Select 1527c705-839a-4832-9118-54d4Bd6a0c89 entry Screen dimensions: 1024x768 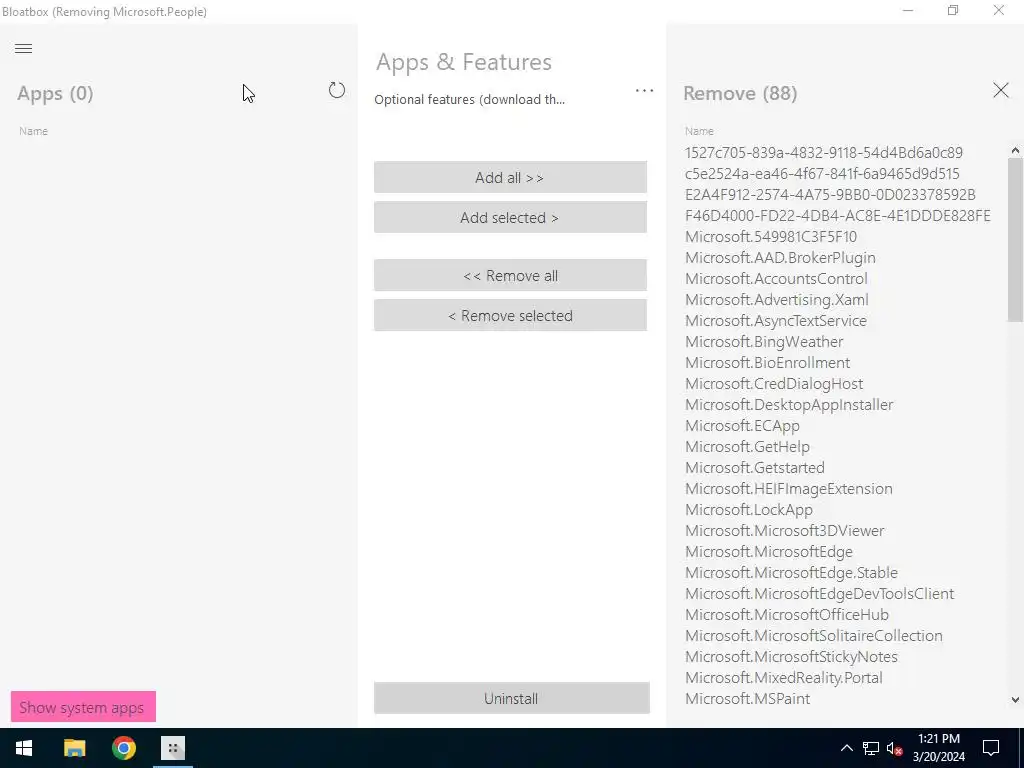(x=824, y=152)
